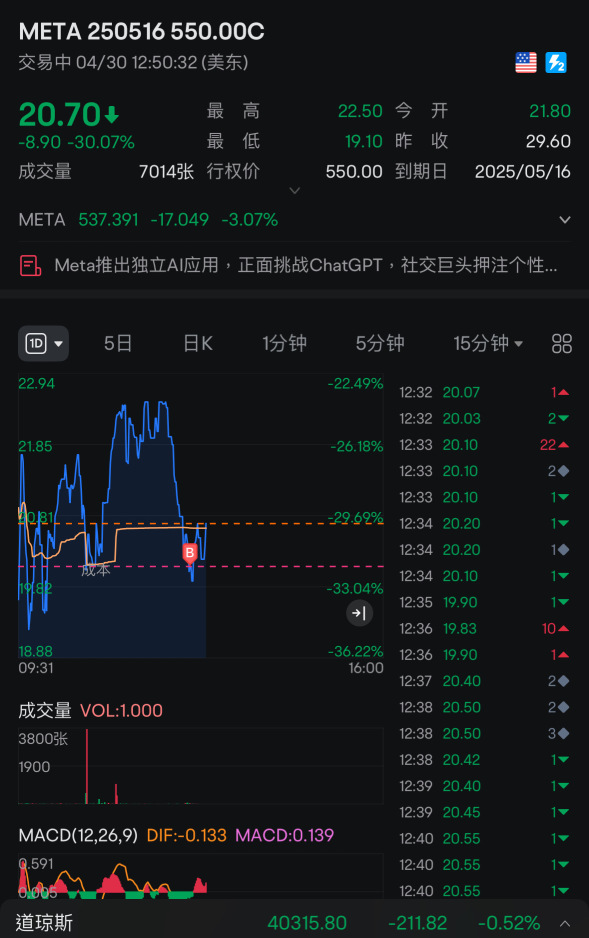Tap the MACD(12,26,9) indicator label
This screenshot has height=938, width=589.
[x=78, y=836]
